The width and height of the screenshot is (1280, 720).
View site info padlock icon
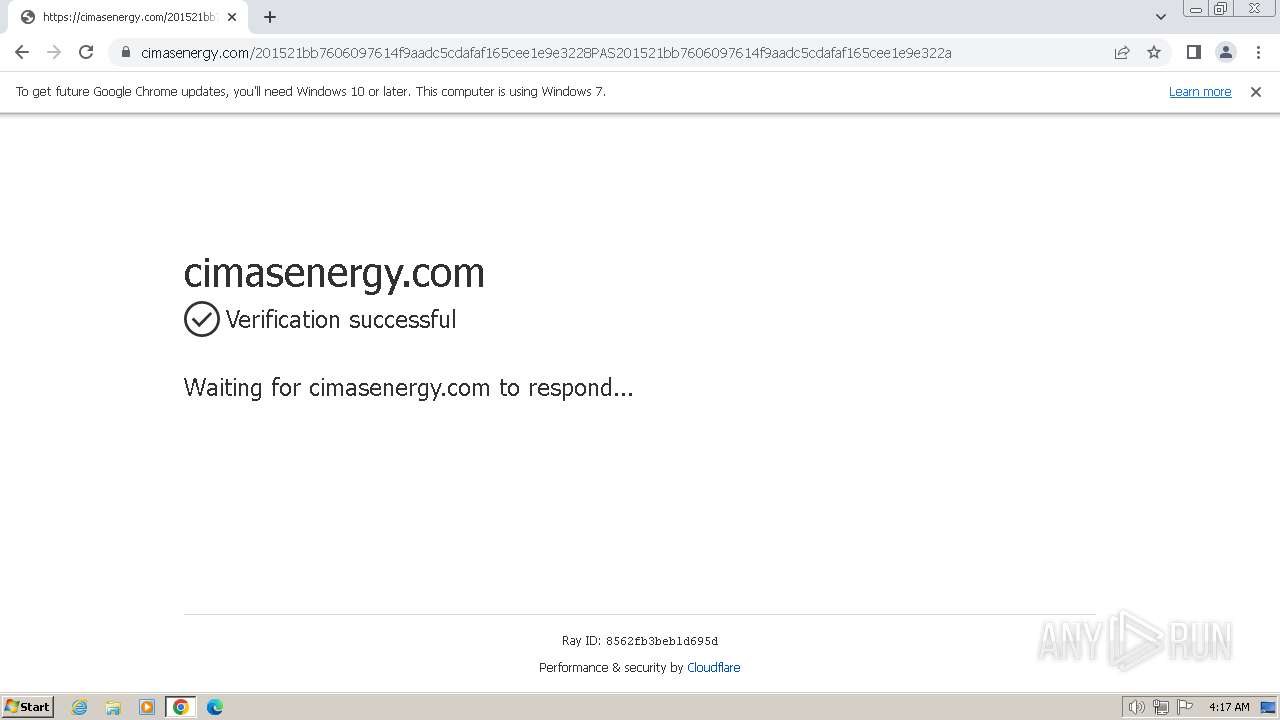[126, 52]
